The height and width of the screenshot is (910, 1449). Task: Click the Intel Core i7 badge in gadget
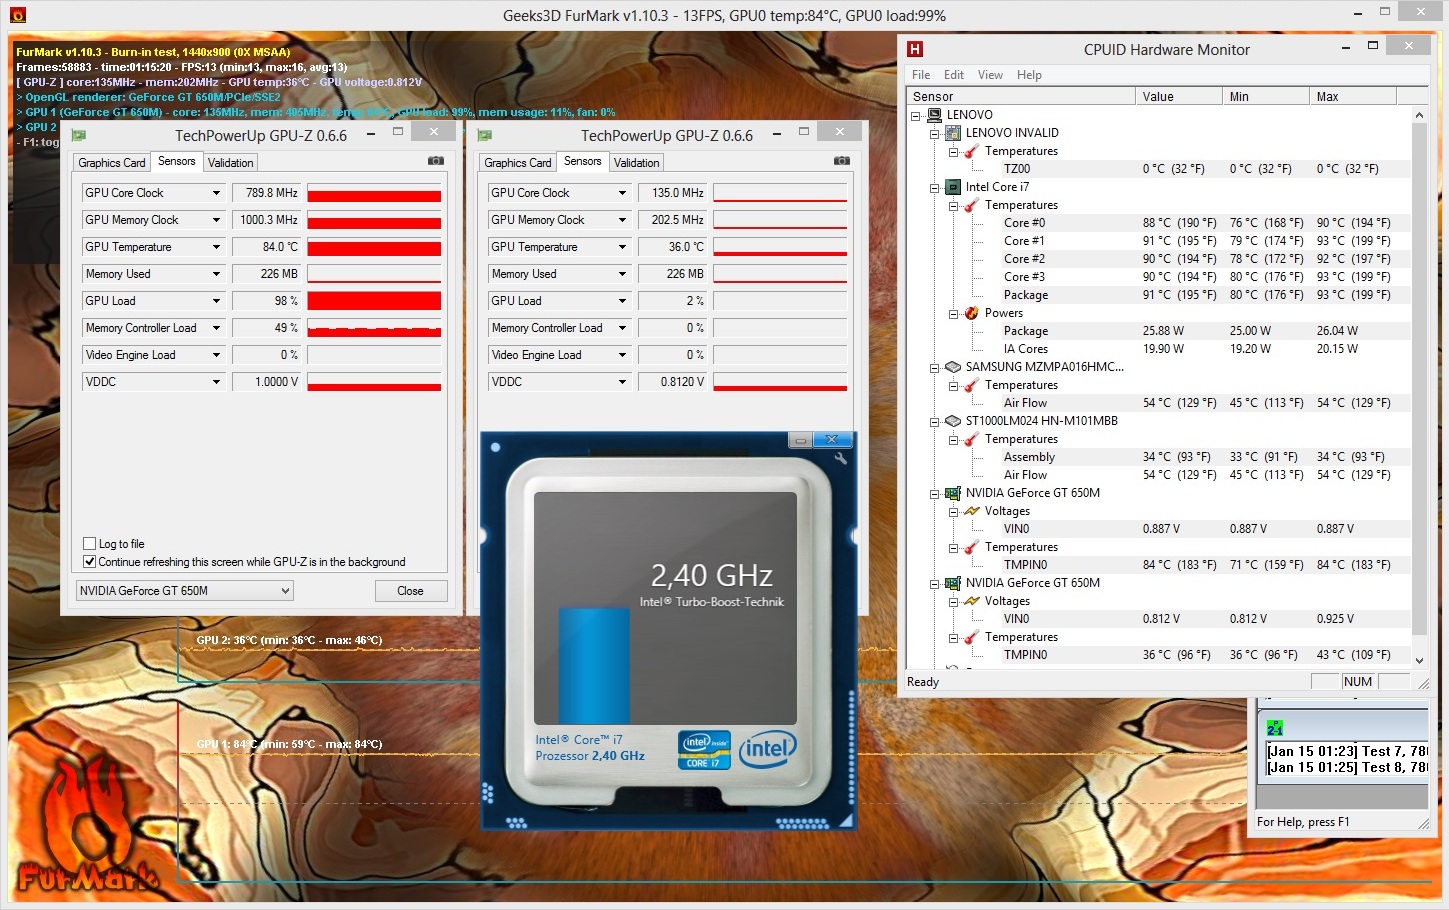(704, 750)
